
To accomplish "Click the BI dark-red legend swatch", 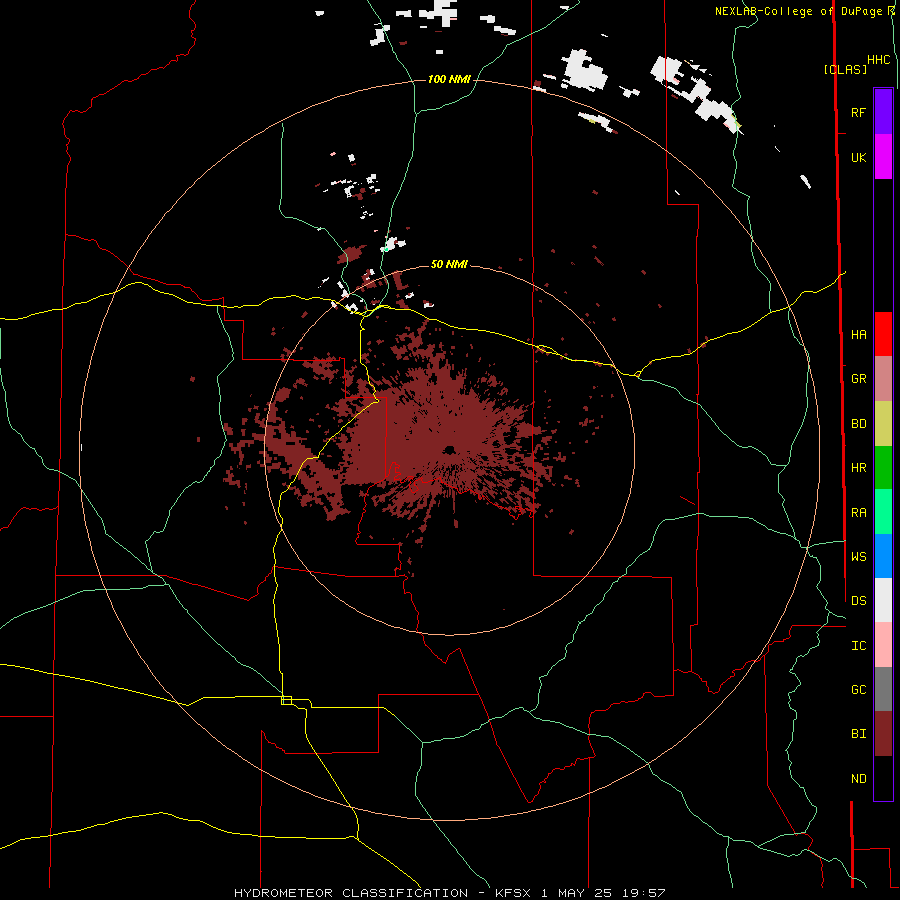I will [x=883, y=734].
